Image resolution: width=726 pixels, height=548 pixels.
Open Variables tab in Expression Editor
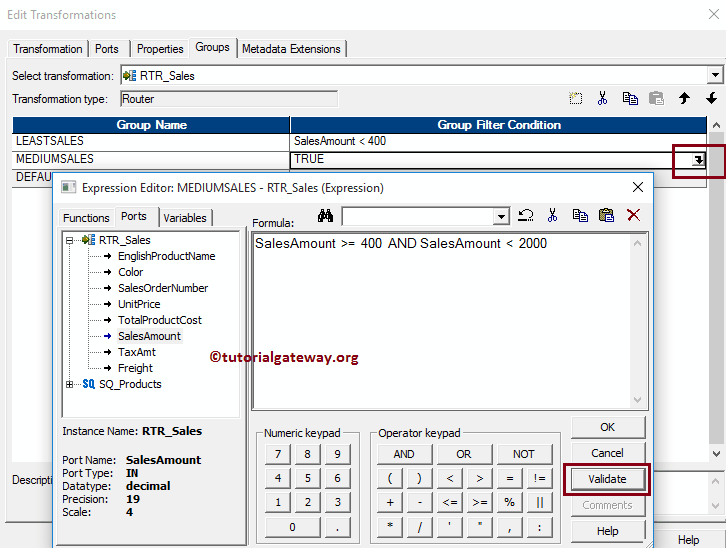(185, 218)
